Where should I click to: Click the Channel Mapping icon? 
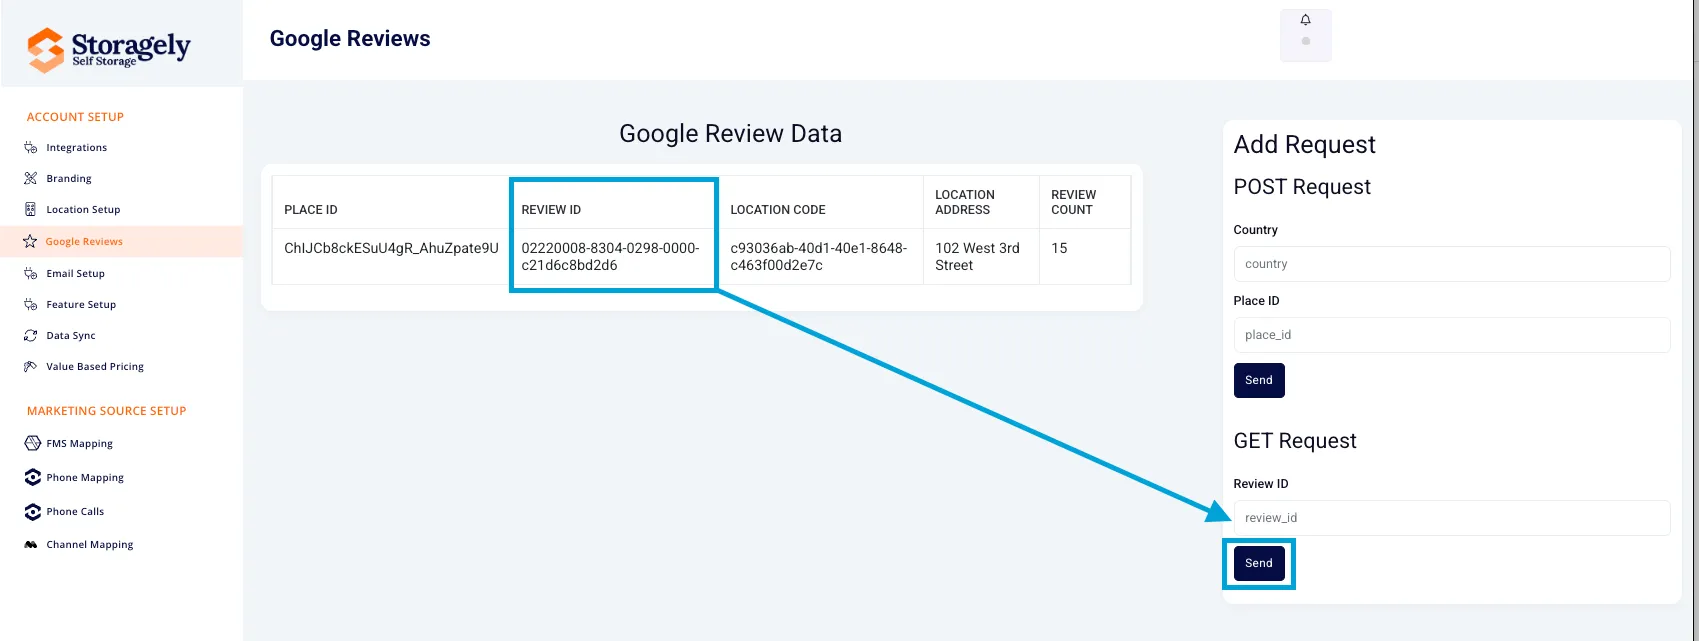click(x=31, y=545)
